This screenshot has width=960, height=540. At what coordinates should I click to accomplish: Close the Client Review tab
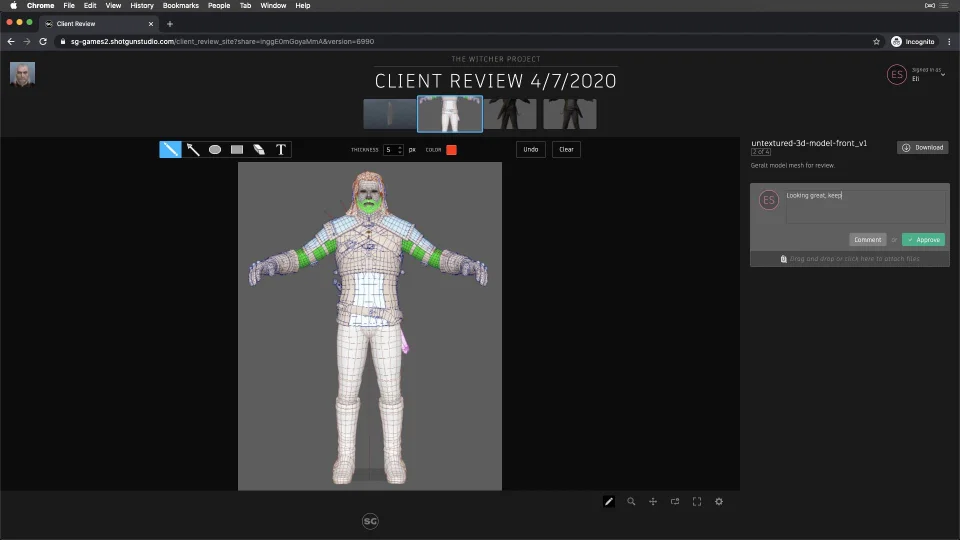(x=151, y=24)
